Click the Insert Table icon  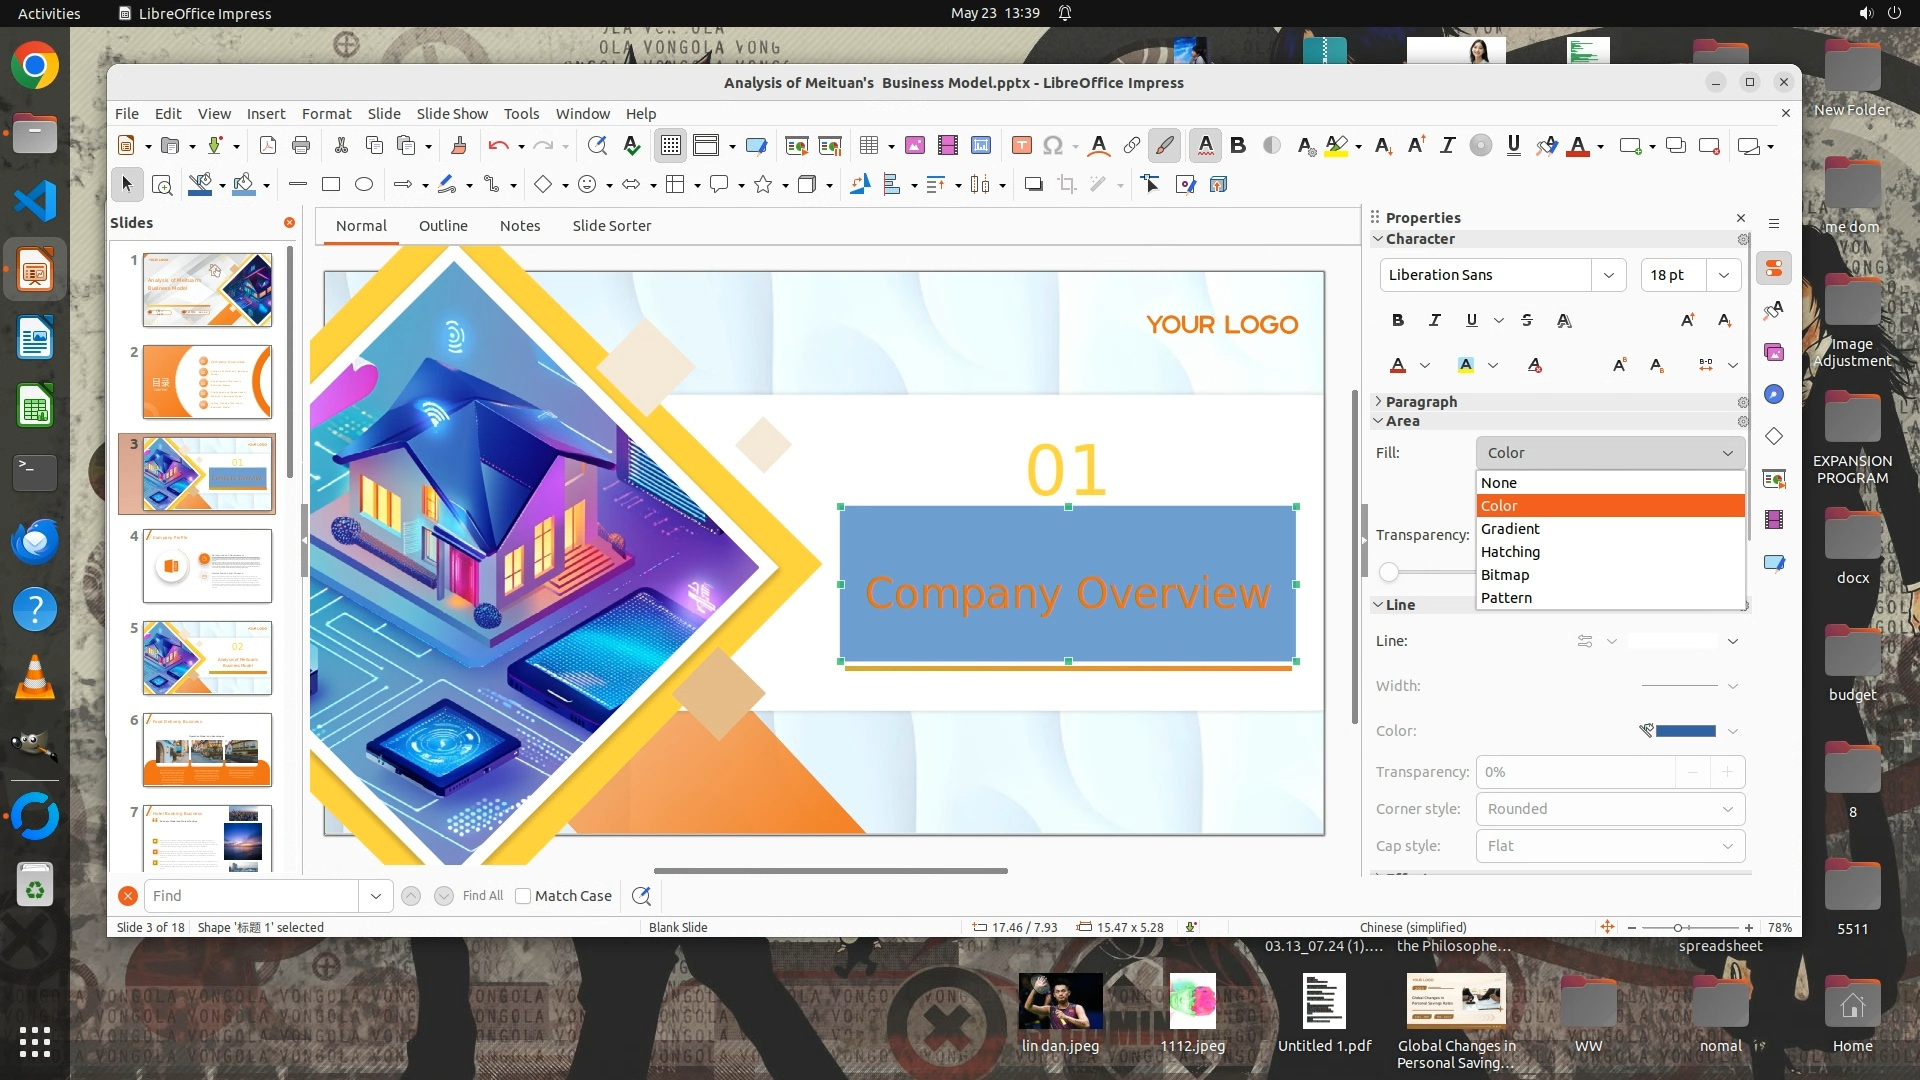pyautogui.click(x=869, y=146)
